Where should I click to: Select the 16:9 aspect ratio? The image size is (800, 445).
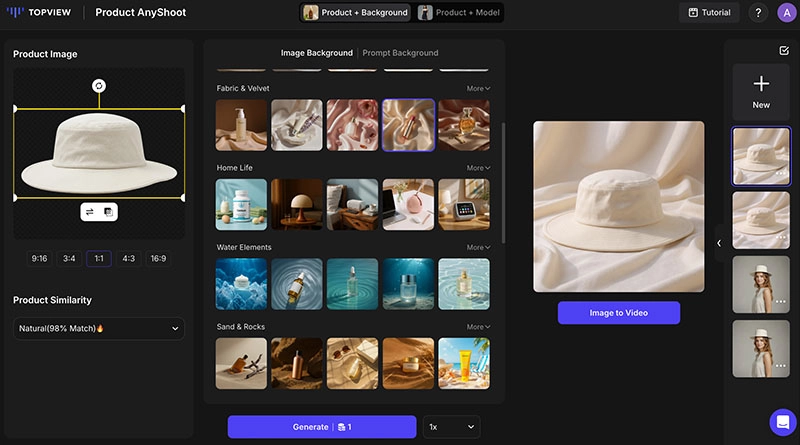[158, 258]
